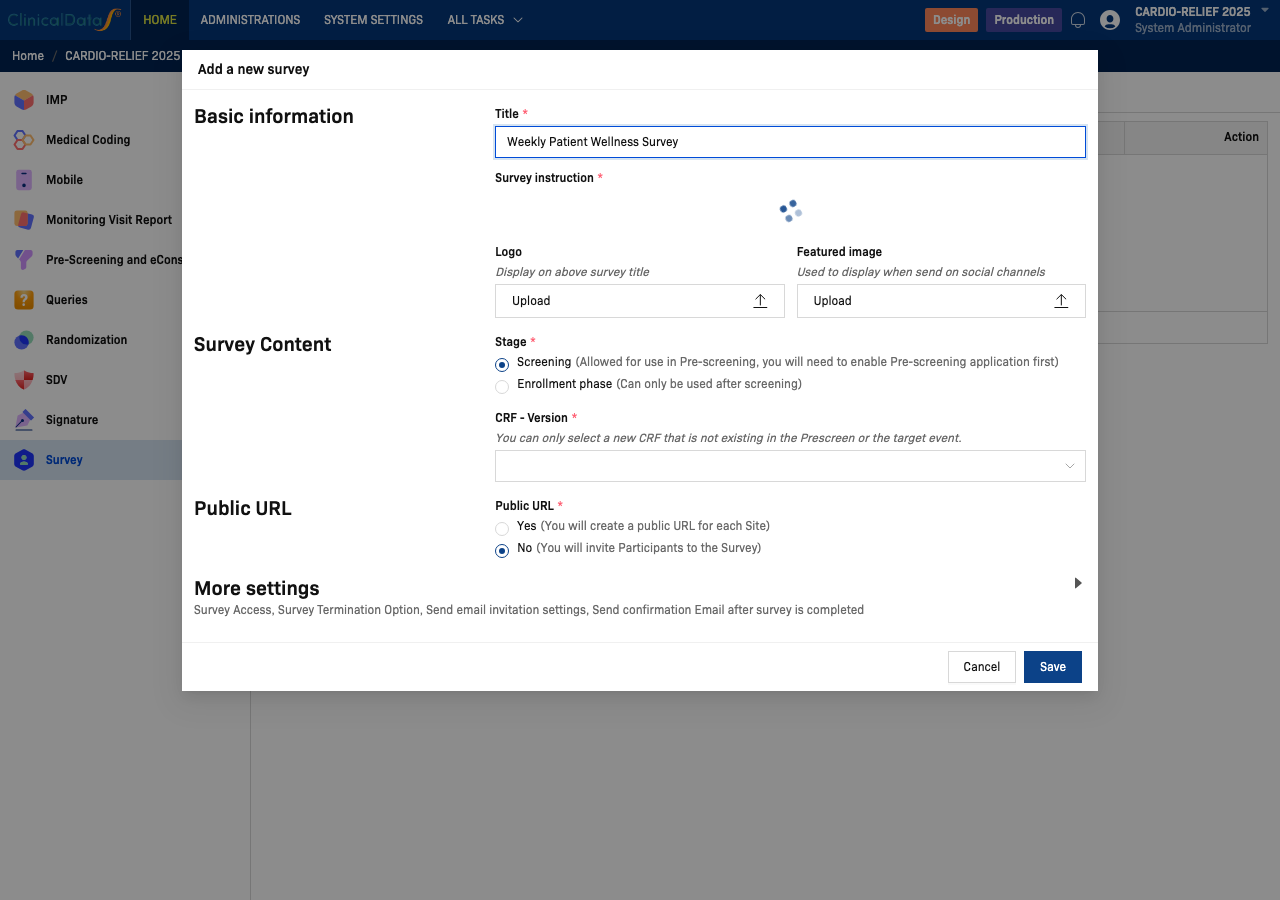Click the IMP cube icon in sidebar
The width and height of the screenshot is (1280, 900).
pos(24,100)
